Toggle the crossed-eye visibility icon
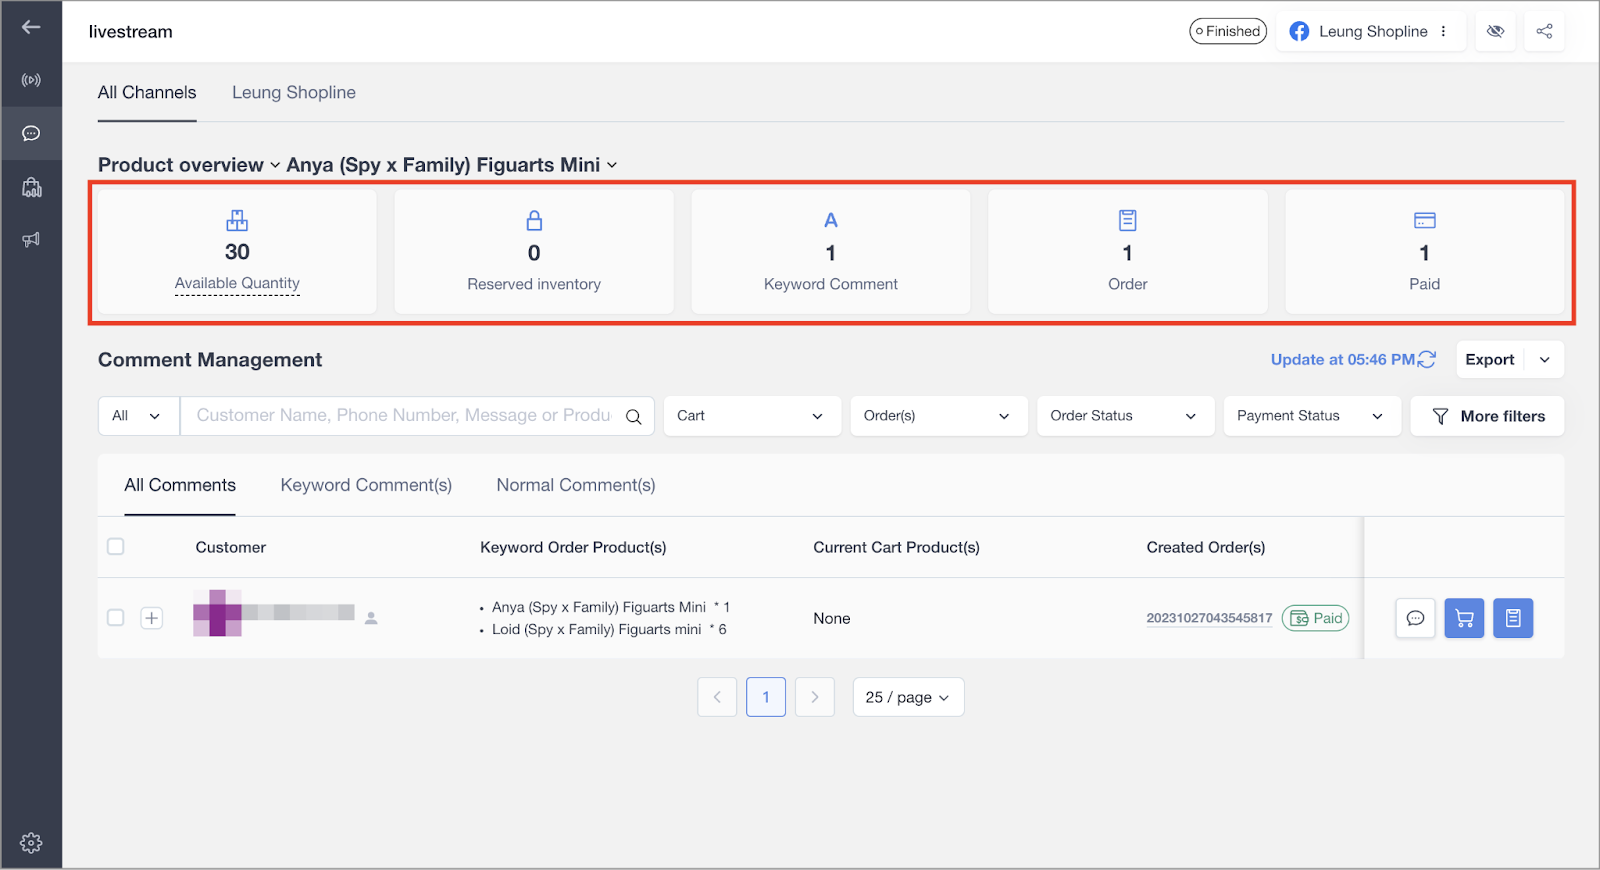1600x870 pixels. point(1495,31)
